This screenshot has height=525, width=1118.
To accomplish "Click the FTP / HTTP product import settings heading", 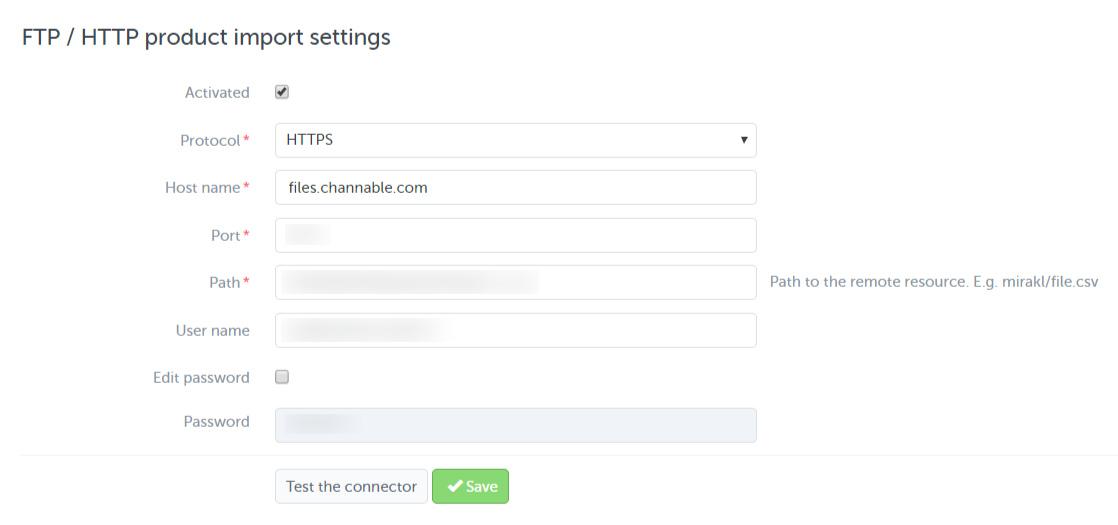I will tap(206, 37).
